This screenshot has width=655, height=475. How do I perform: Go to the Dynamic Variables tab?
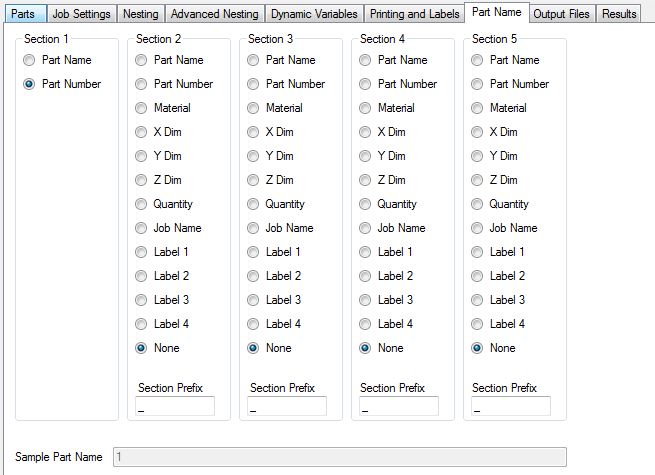point(314,14)
